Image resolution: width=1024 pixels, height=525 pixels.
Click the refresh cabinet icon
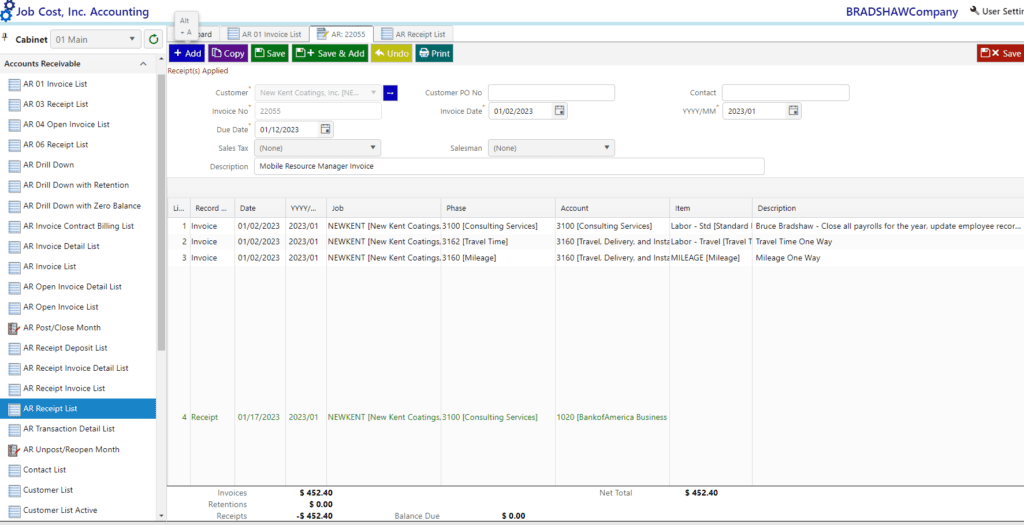point(153,39)
